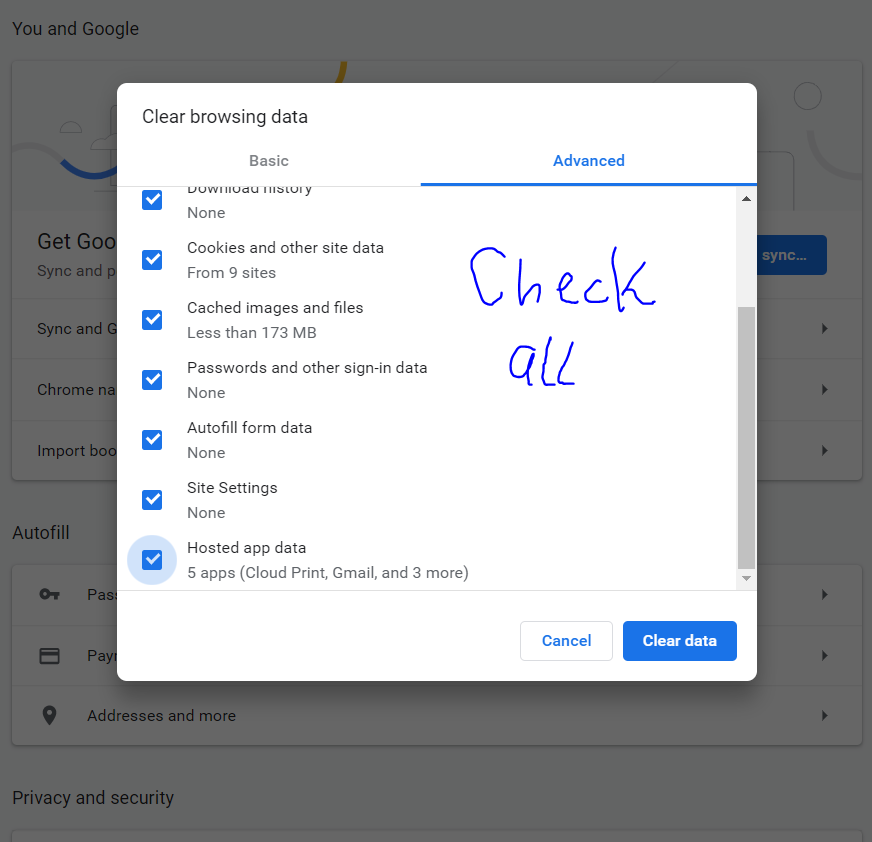The width and height of the screenshot is (872, 842).
Task: Toggle Cached images and files checkbox
Action: pos(152,320)
